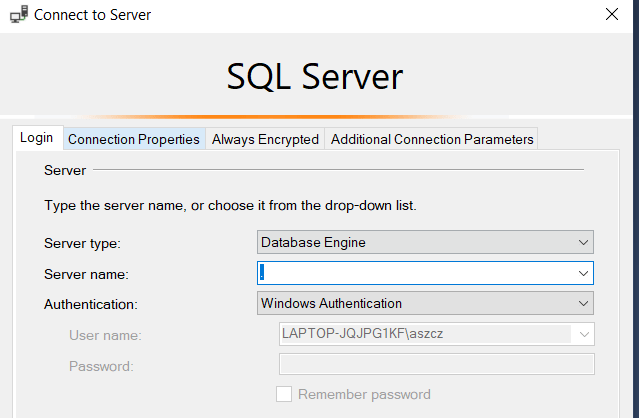639x418 pixels.
Task: Click the Server name label
Action: [86, 274]
